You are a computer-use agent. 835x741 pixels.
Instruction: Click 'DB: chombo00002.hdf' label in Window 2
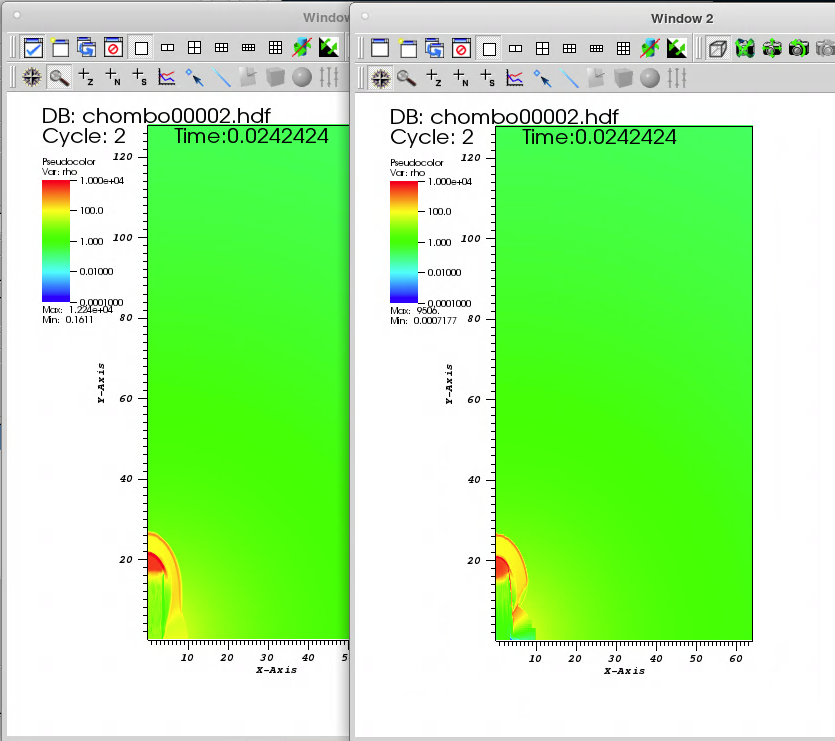(x=504, y=117)
